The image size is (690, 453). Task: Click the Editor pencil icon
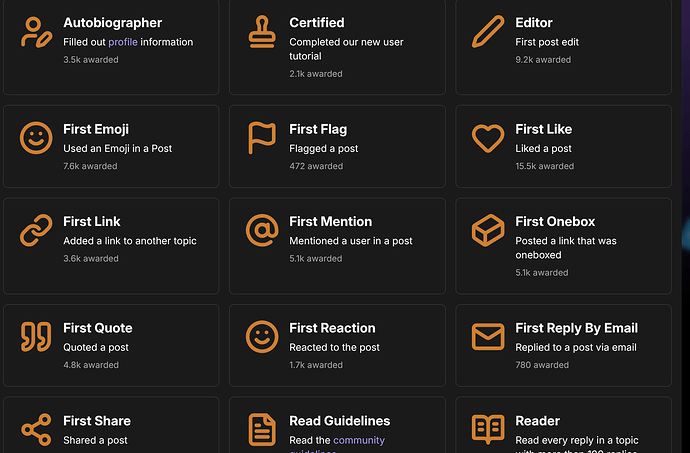[488, 32]
